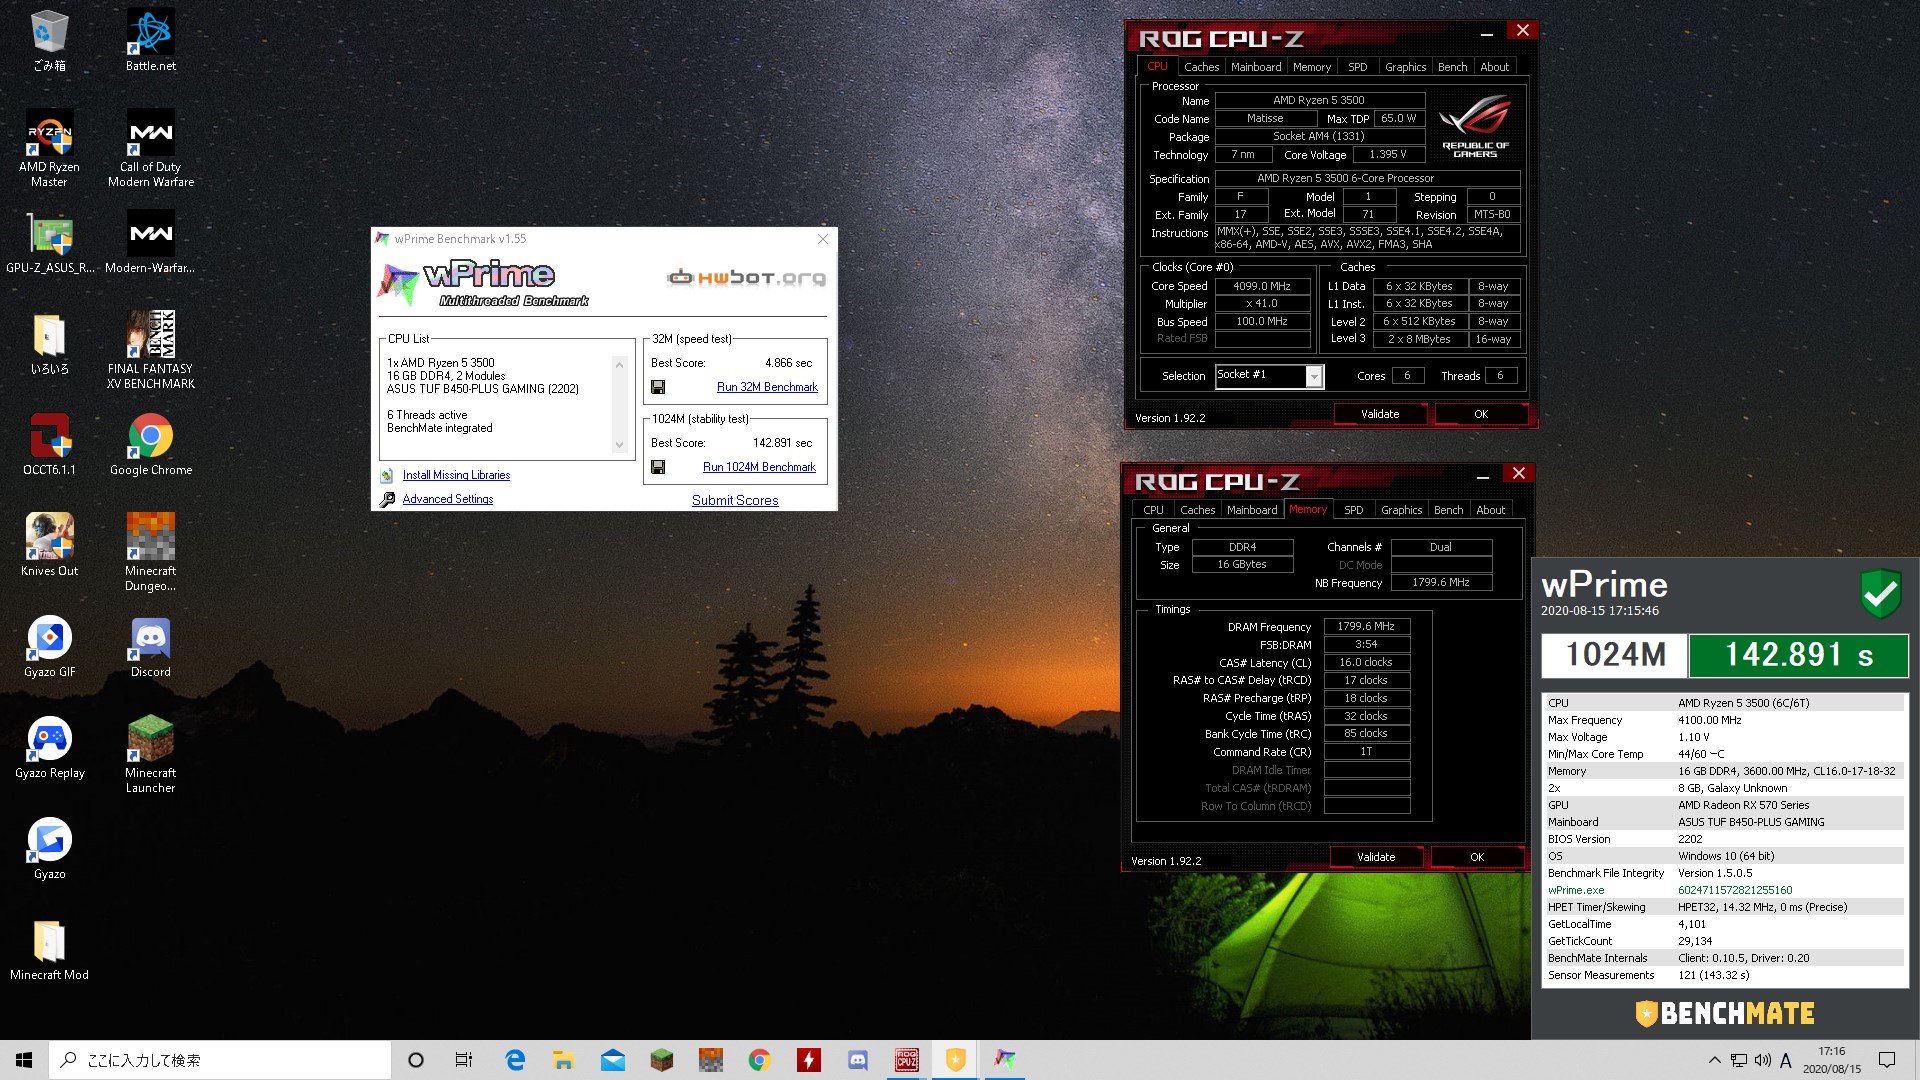Open the Gyazo Replay shortcut
This screenshot has width=1920, height=1080.
[x=49, y=747]
